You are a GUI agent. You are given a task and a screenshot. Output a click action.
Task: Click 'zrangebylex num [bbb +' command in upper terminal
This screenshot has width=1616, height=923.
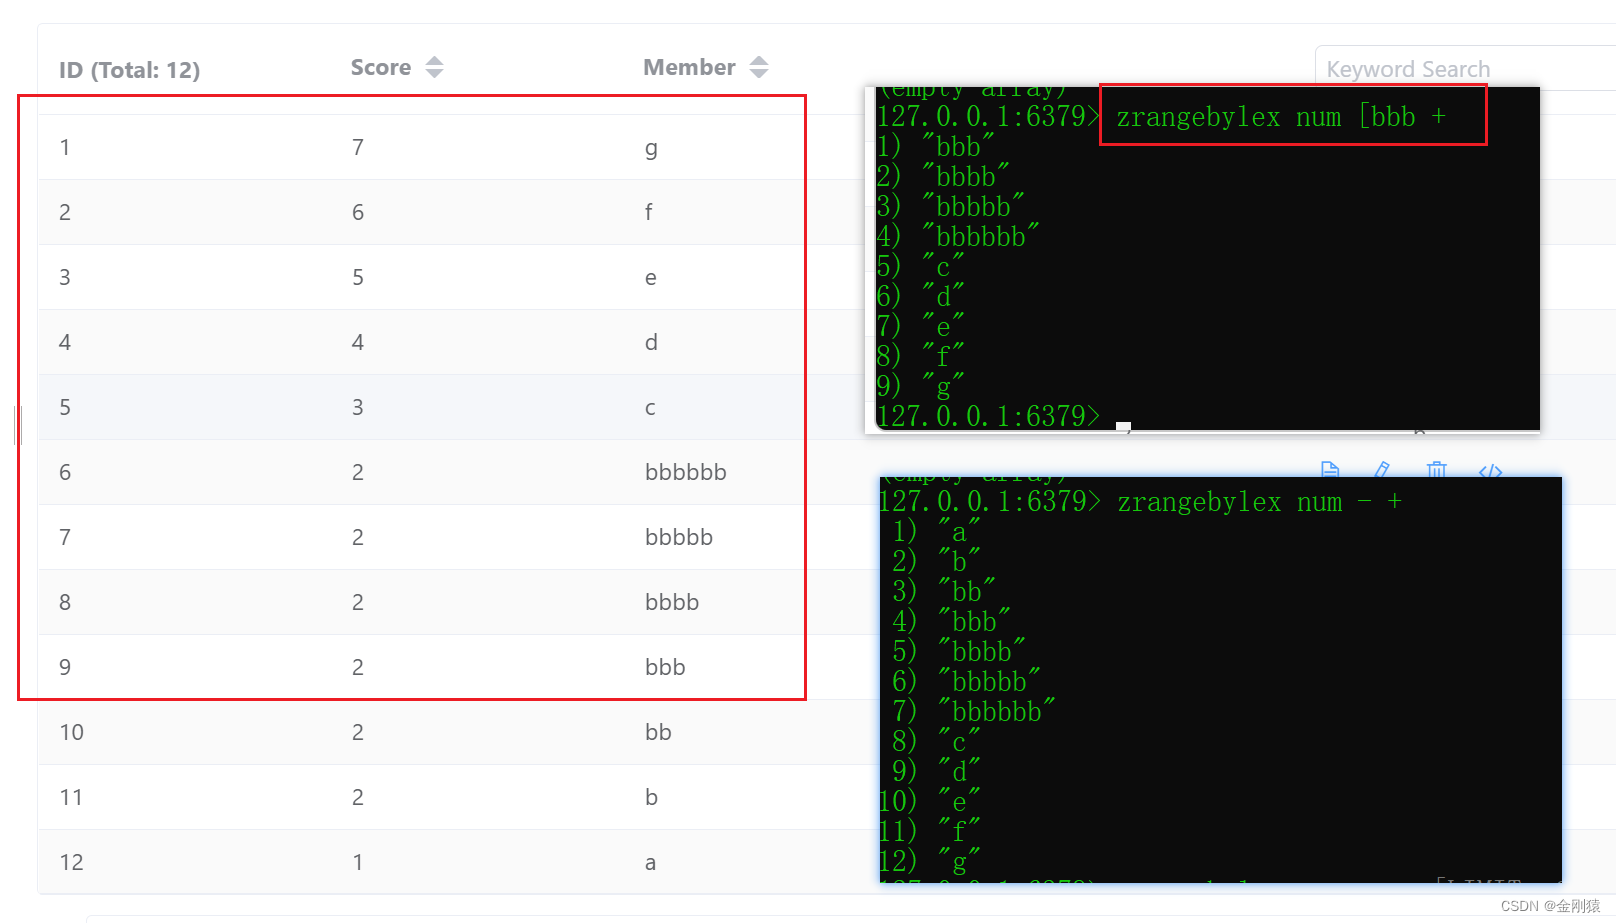click(x=1281, y=117)
